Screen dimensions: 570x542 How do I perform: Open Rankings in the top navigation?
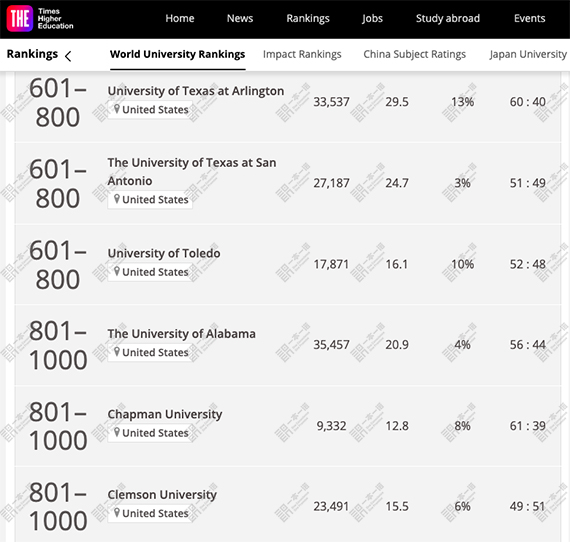[x=308, y=19]
